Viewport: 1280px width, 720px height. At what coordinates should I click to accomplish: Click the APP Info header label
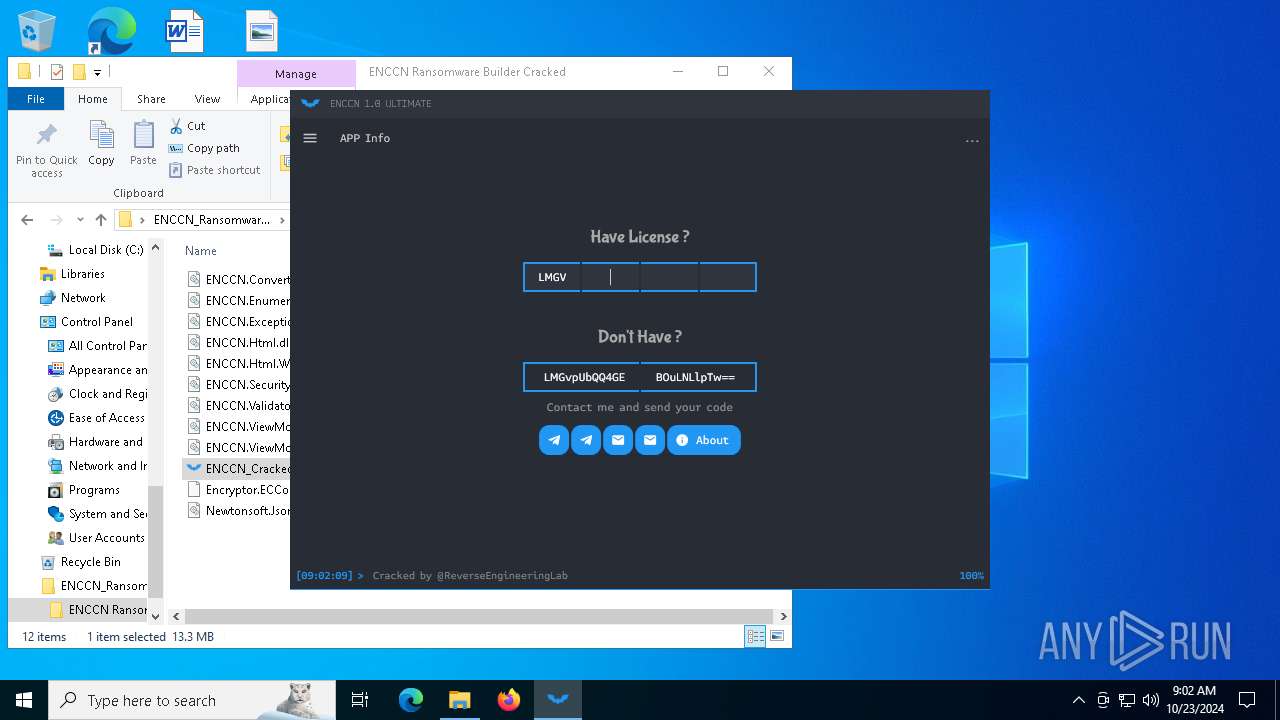(x=365, y=138)
